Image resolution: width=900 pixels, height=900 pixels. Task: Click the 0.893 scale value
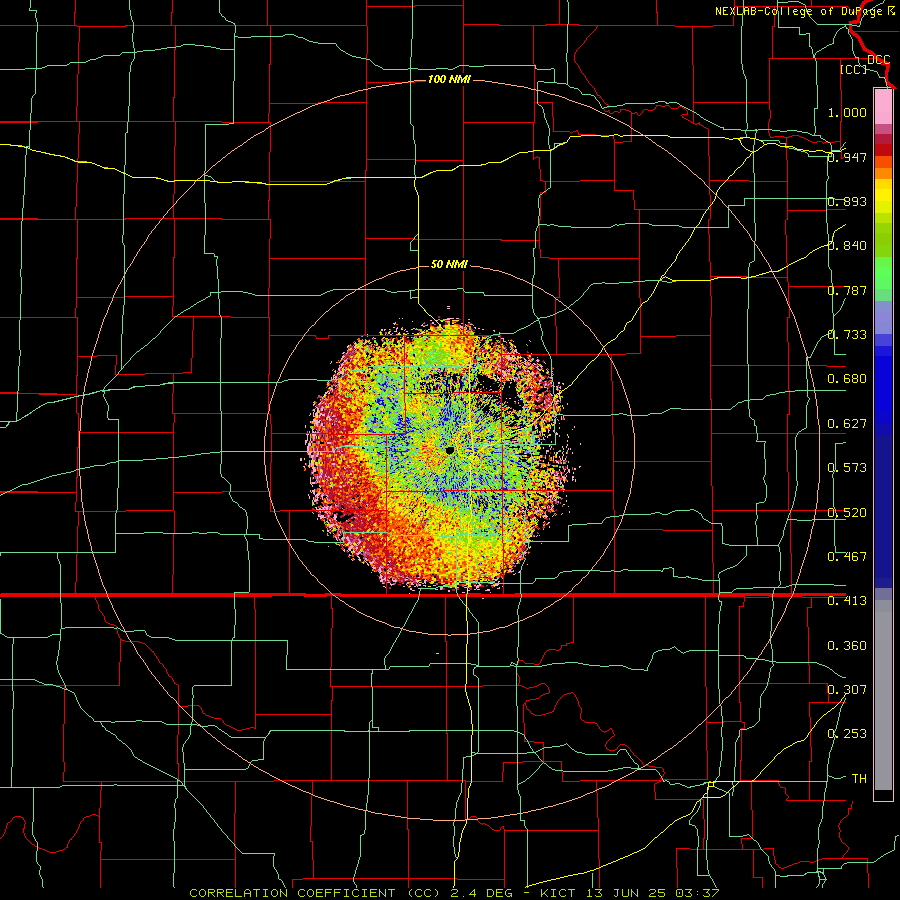[x=847, y=201]
